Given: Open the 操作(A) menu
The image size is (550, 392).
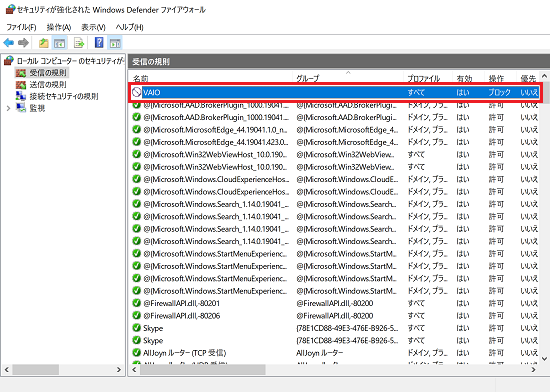Looking at the screenshot, I should point(59,27).
